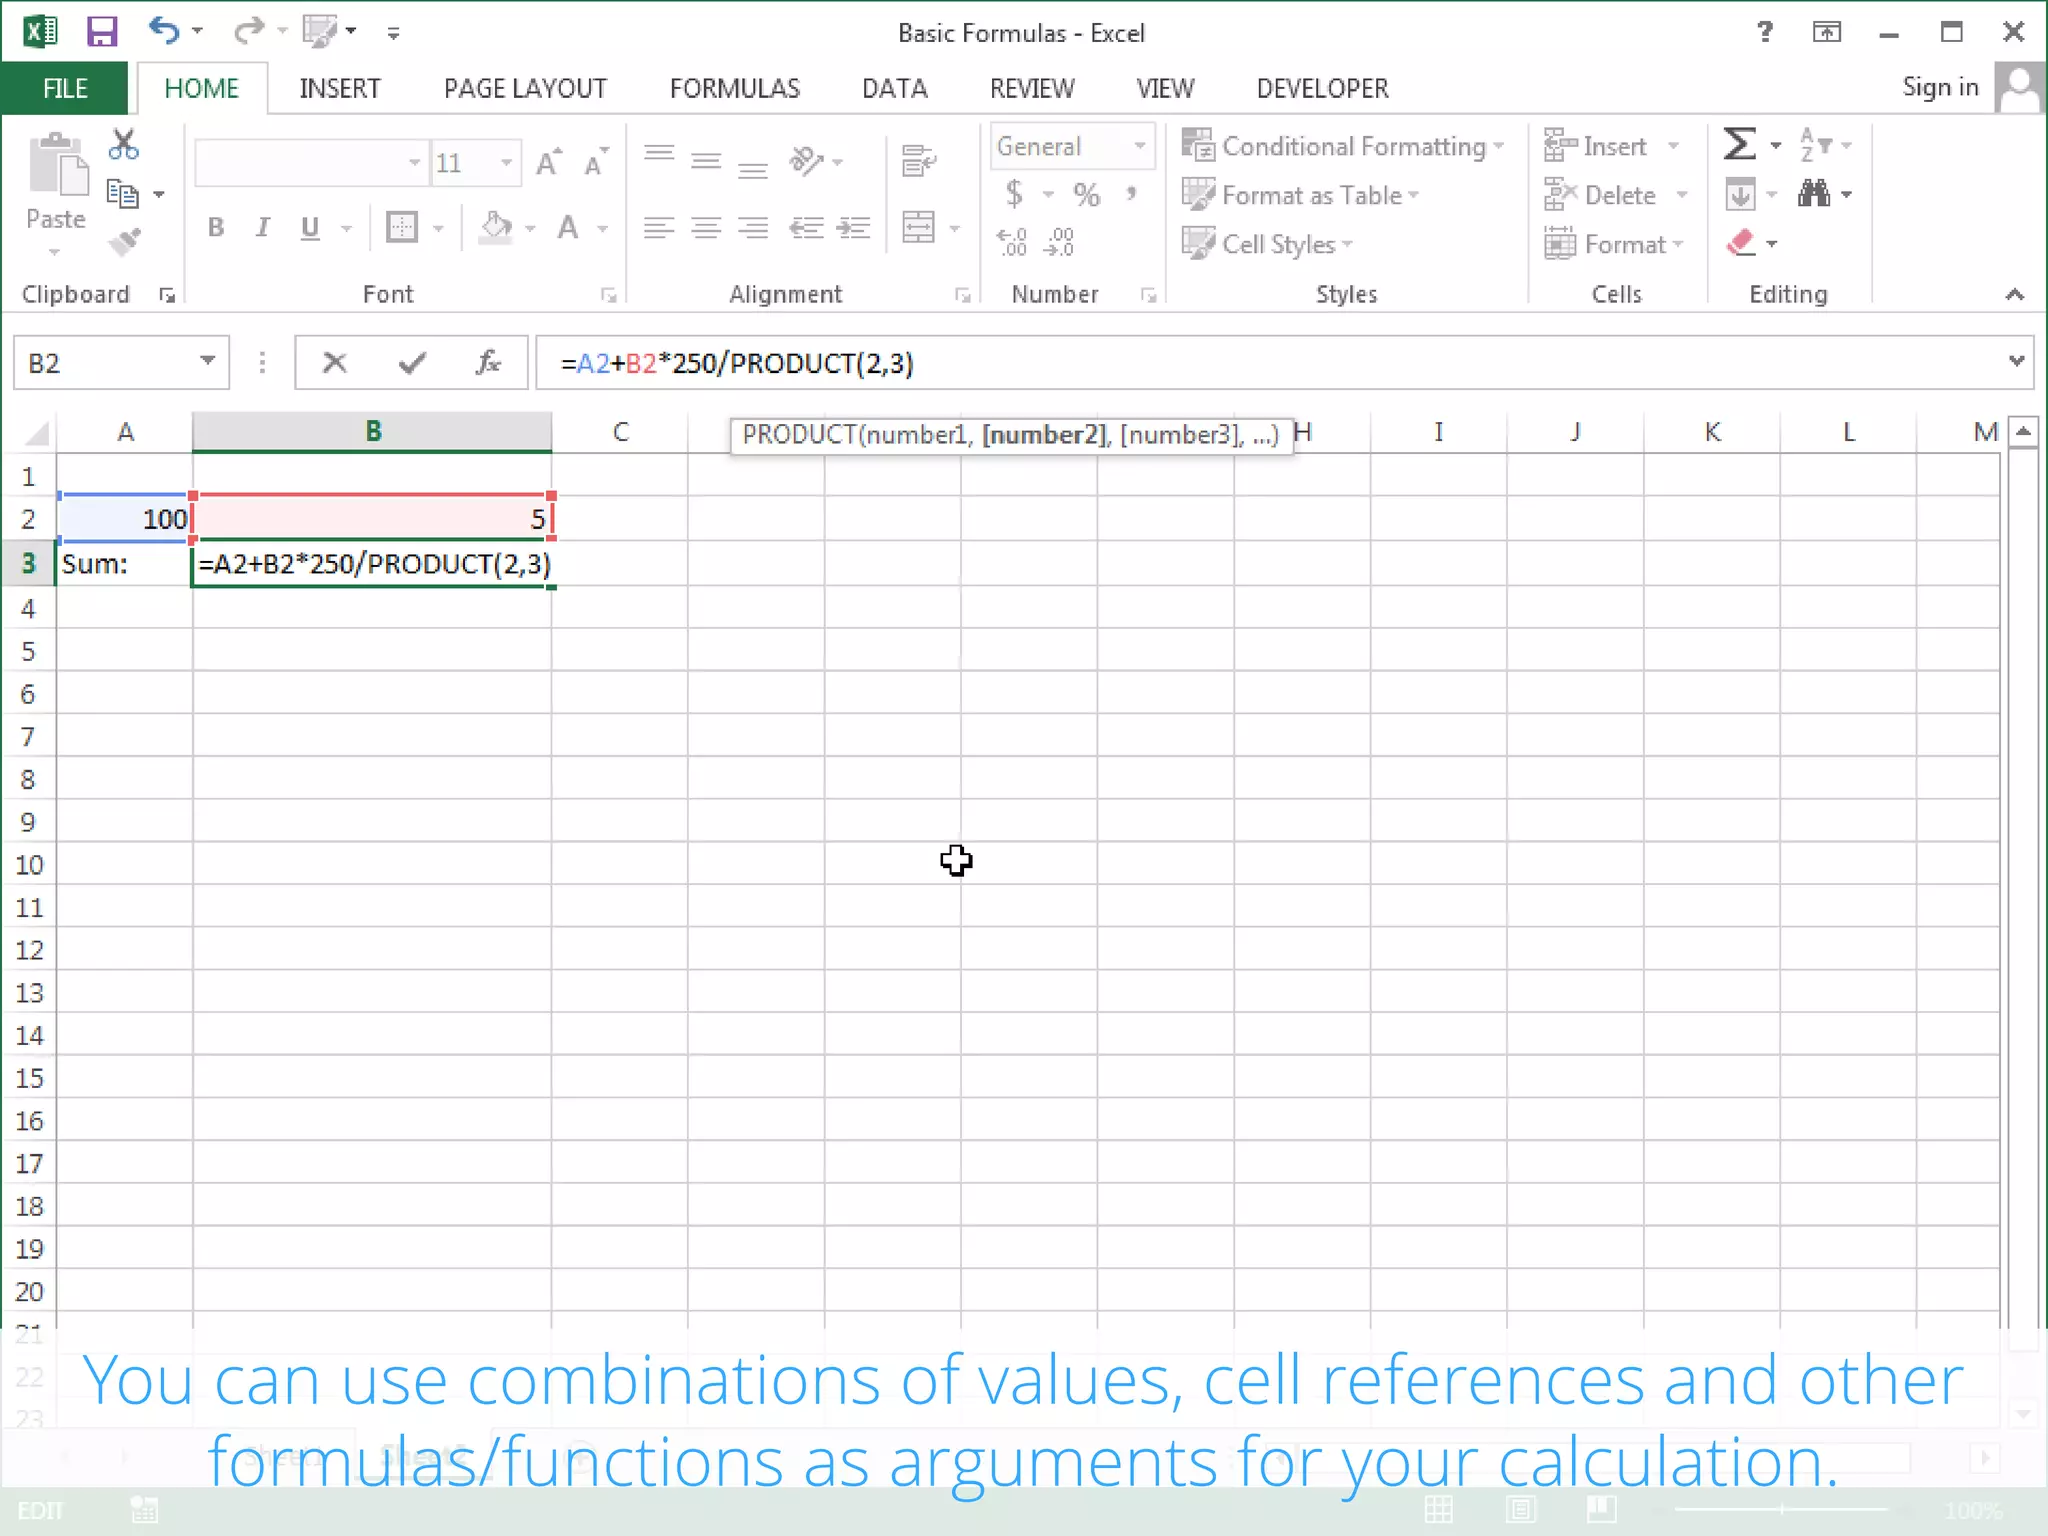This screenshot has width=2048, height=1536.
Task: Open the Name Box dropdown arrow
Action: point(207,361)
